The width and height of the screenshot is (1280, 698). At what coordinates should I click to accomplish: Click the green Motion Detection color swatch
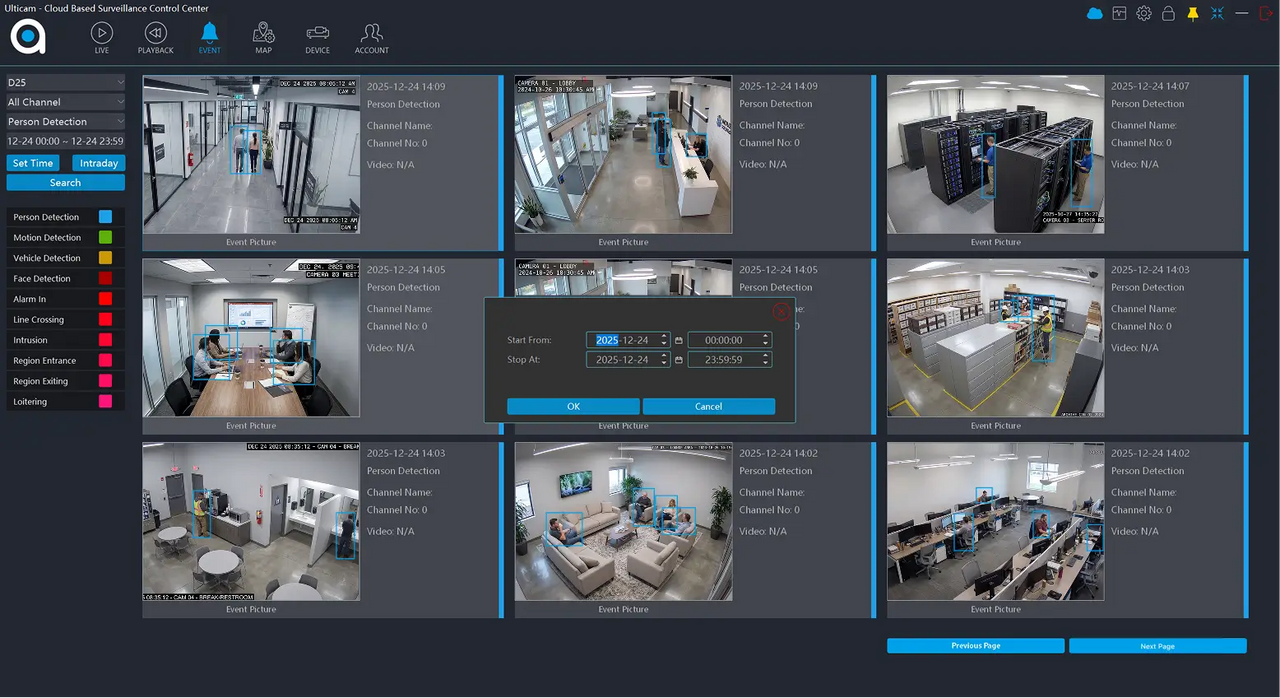105,237
